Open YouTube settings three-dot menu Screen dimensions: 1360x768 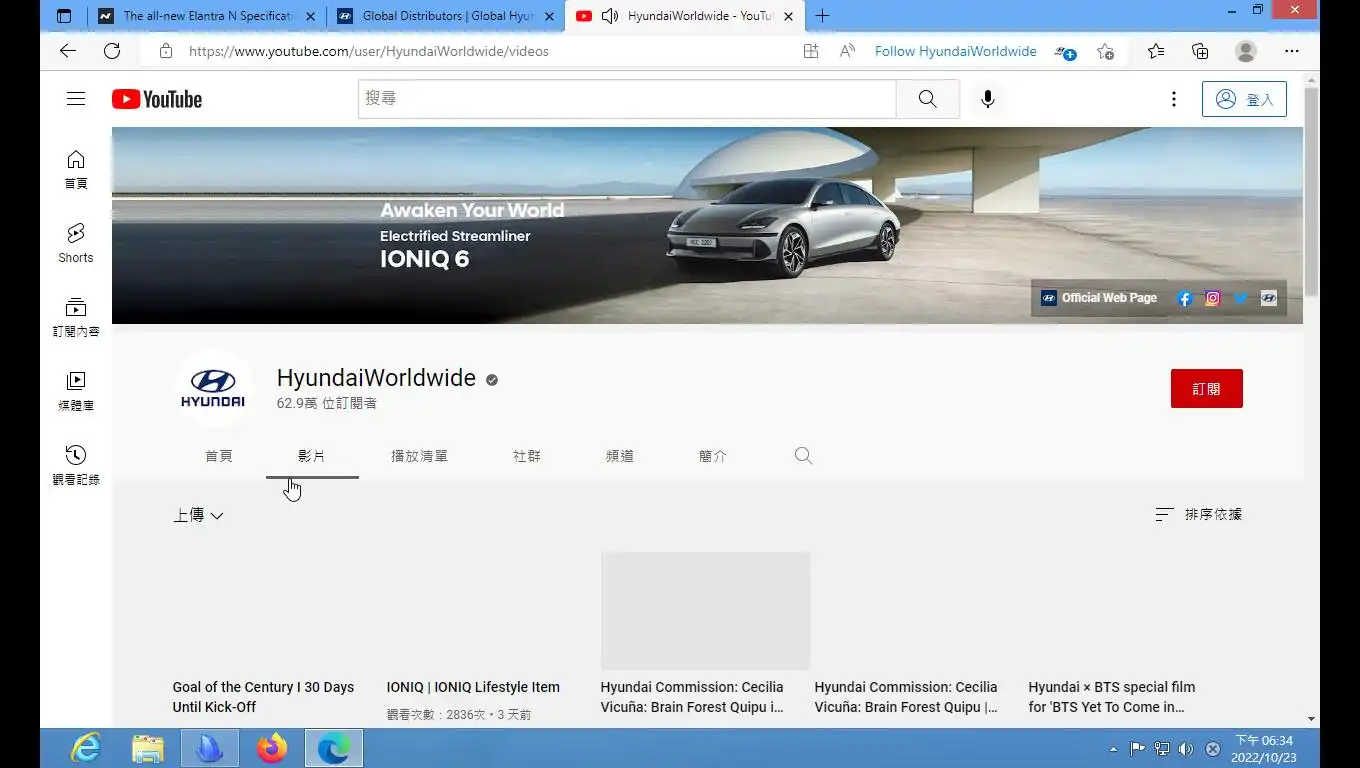1174,99
